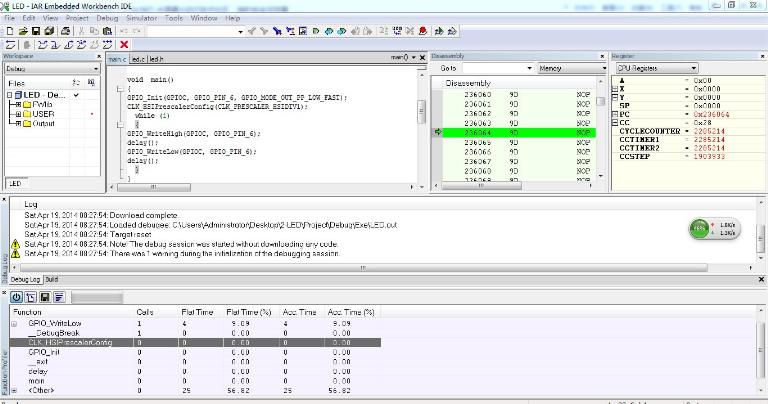Click the New Document toolbar icon
Viewport: 768px width, 404px height.
(10, 31)
